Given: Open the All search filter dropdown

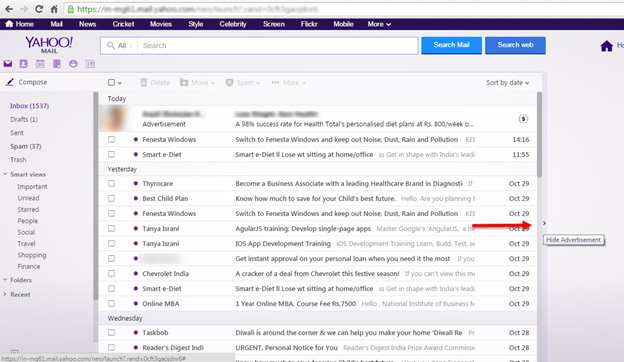Looking at the screenshot, I should [x=119, y=46].
